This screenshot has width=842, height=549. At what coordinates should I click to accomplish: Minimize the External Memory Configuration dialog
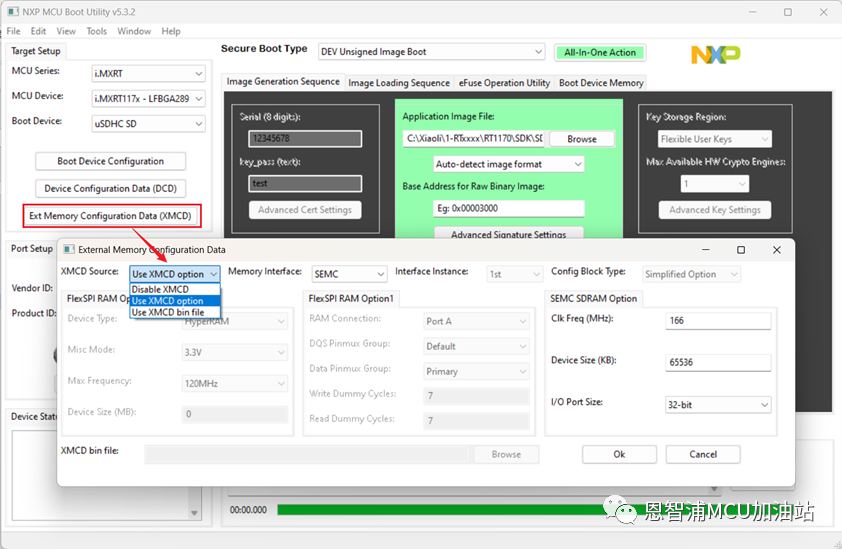pos(706,250)
